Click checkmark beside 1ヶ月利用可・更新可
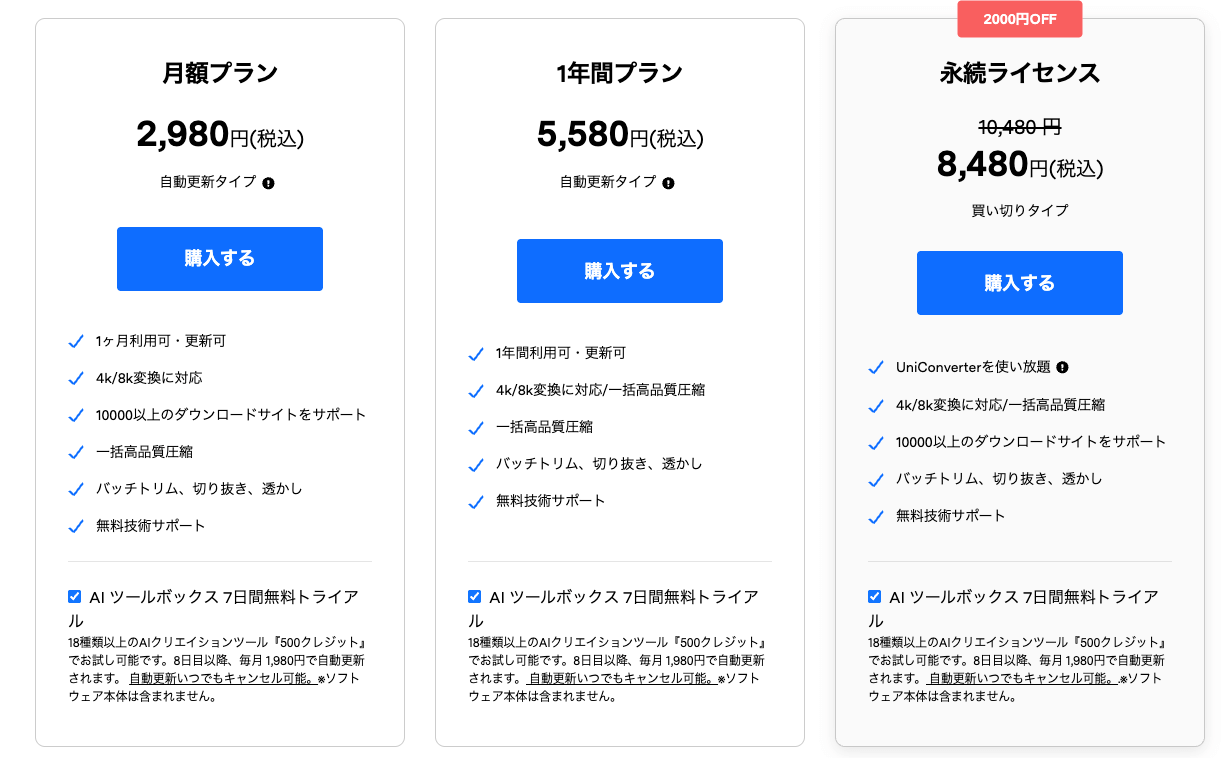This screenshot has height=758, width=1224. click(x=75, y=341)
